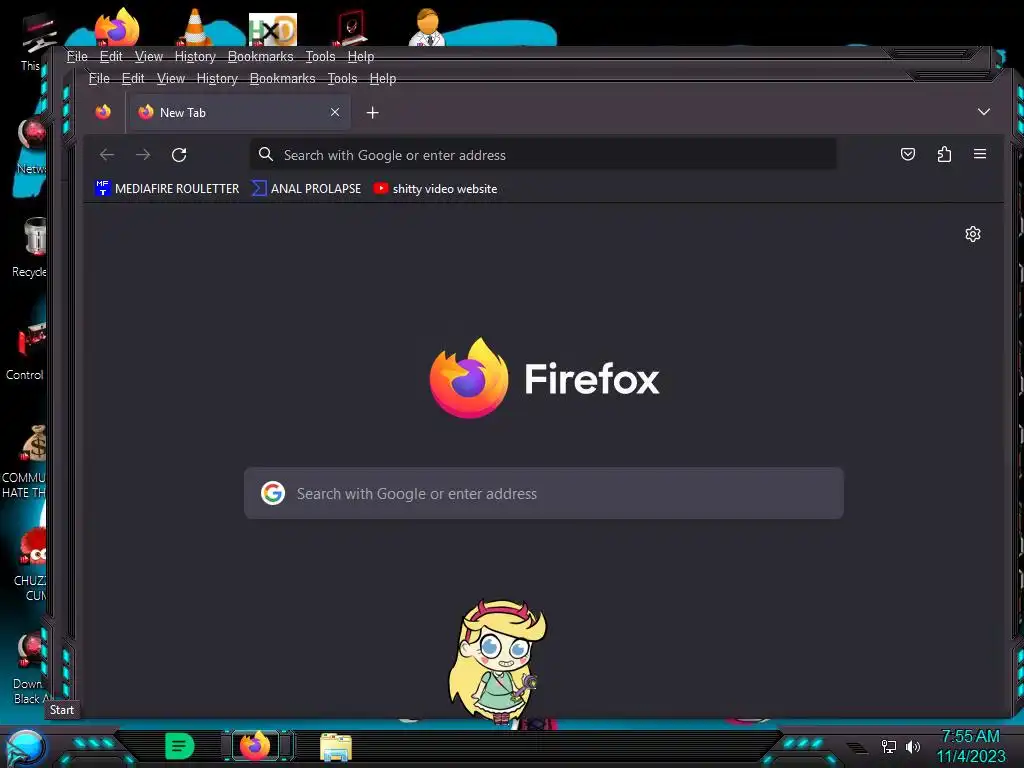The width and height of the screenshot is (1024, 768).
Task: Click the Google logo in the search box
Action: 273,493
